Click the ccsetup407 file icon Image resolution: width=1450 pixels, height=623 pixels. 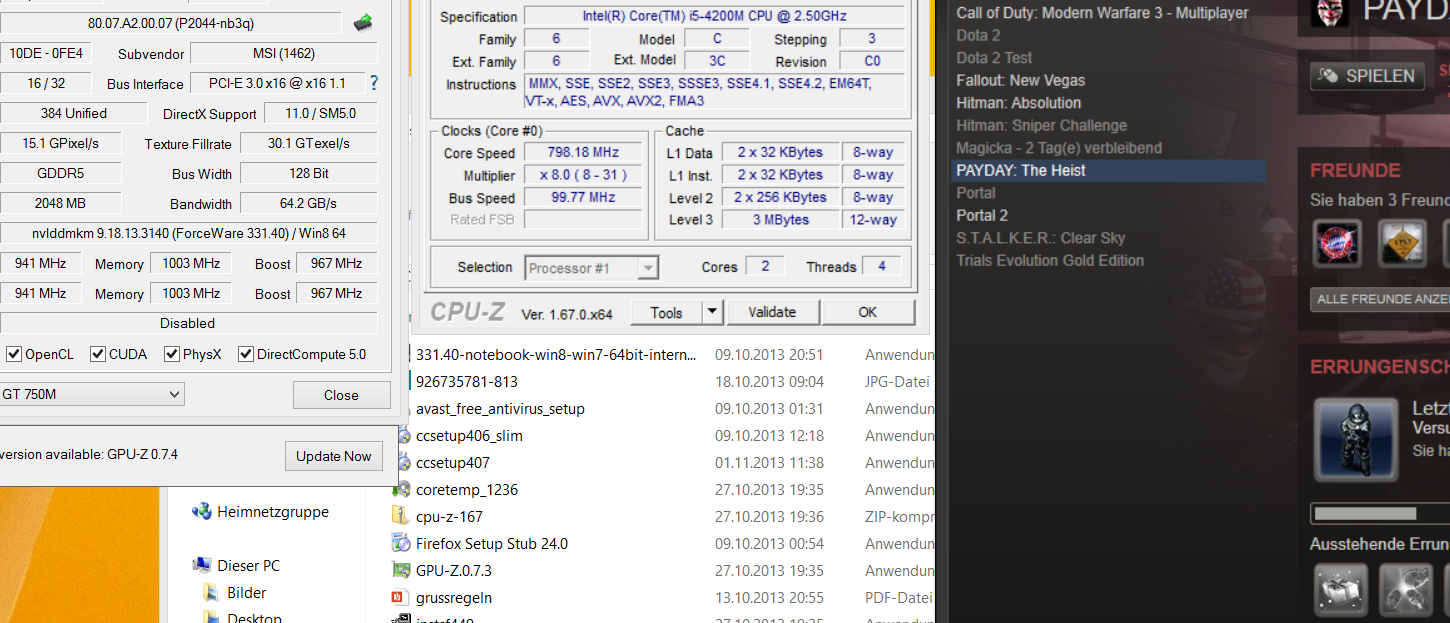click(x=403, y=463)
